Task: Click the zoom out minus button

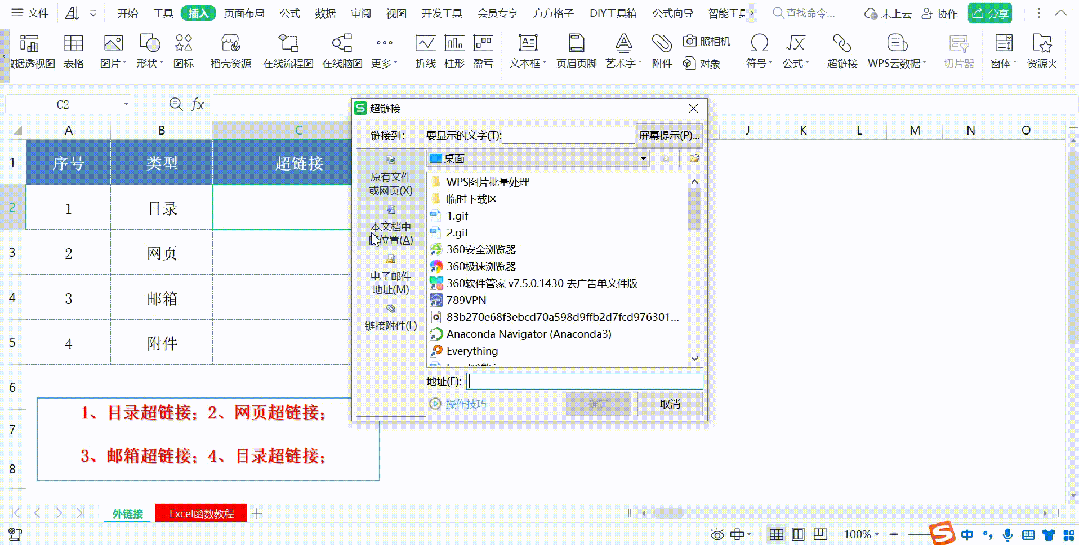Action: point(893,534)
